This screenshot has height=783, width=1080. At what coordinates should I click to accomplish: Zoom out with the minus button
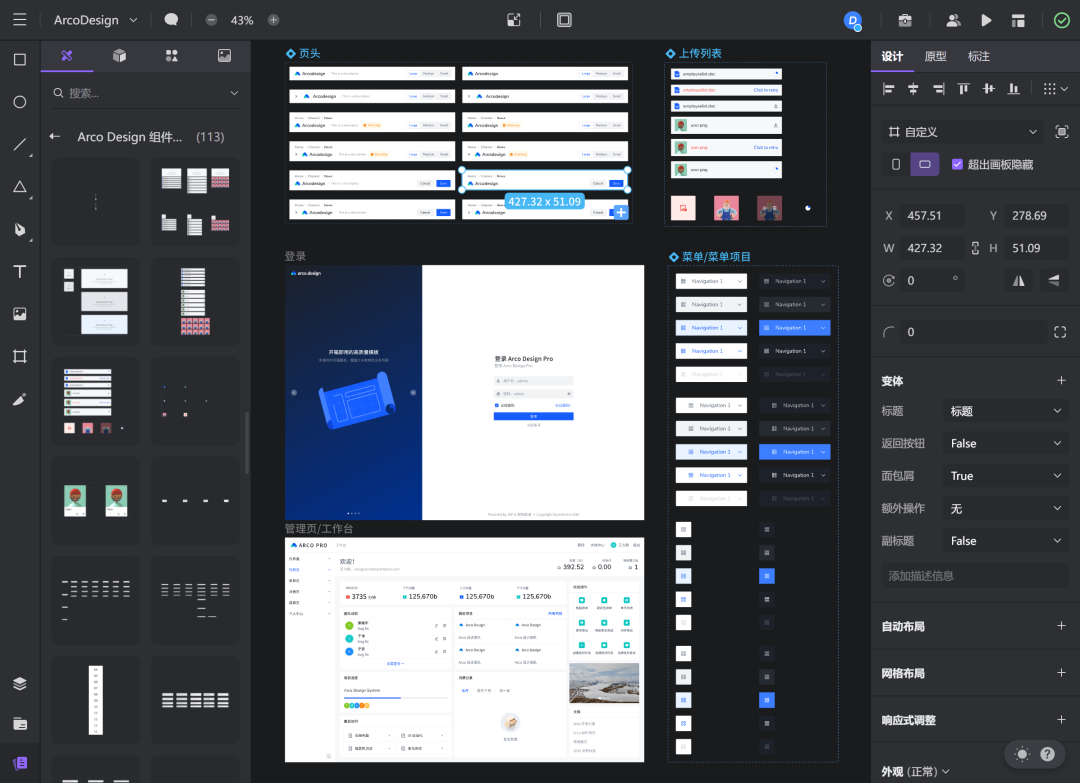pos(211,20)
